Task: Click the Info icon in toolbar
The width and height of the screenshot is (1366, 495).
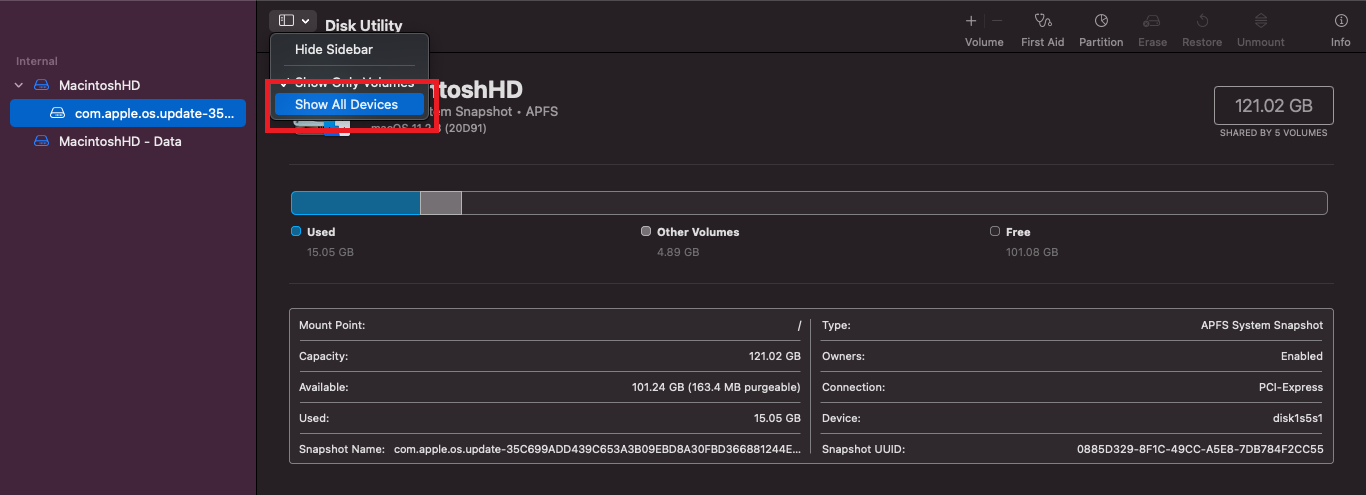Action: click(x=1340, y=21)
